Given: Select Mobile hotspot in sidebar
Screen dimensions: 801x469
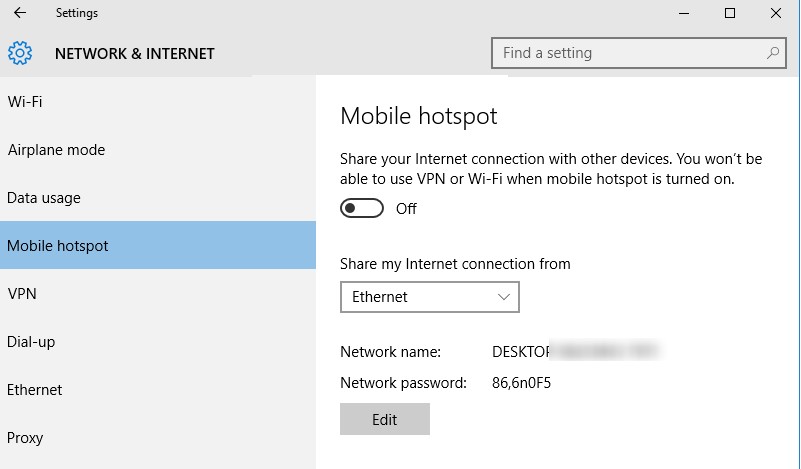Looking at the screenshot, I should click(58, 246).
